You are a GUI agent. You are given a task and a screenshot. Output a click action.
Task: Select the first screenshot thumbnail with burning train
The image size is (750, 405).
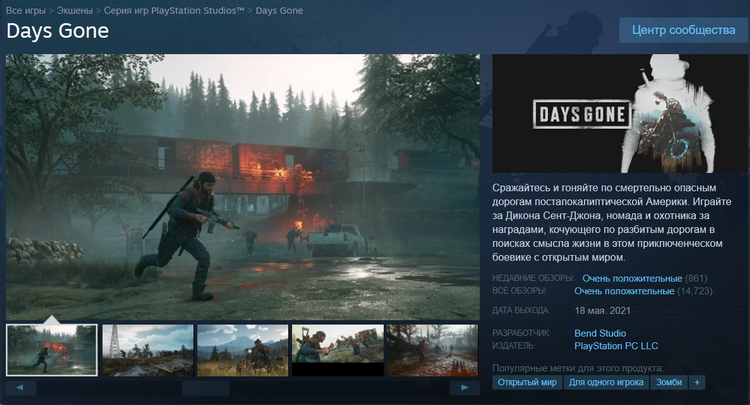click(52, 350)
